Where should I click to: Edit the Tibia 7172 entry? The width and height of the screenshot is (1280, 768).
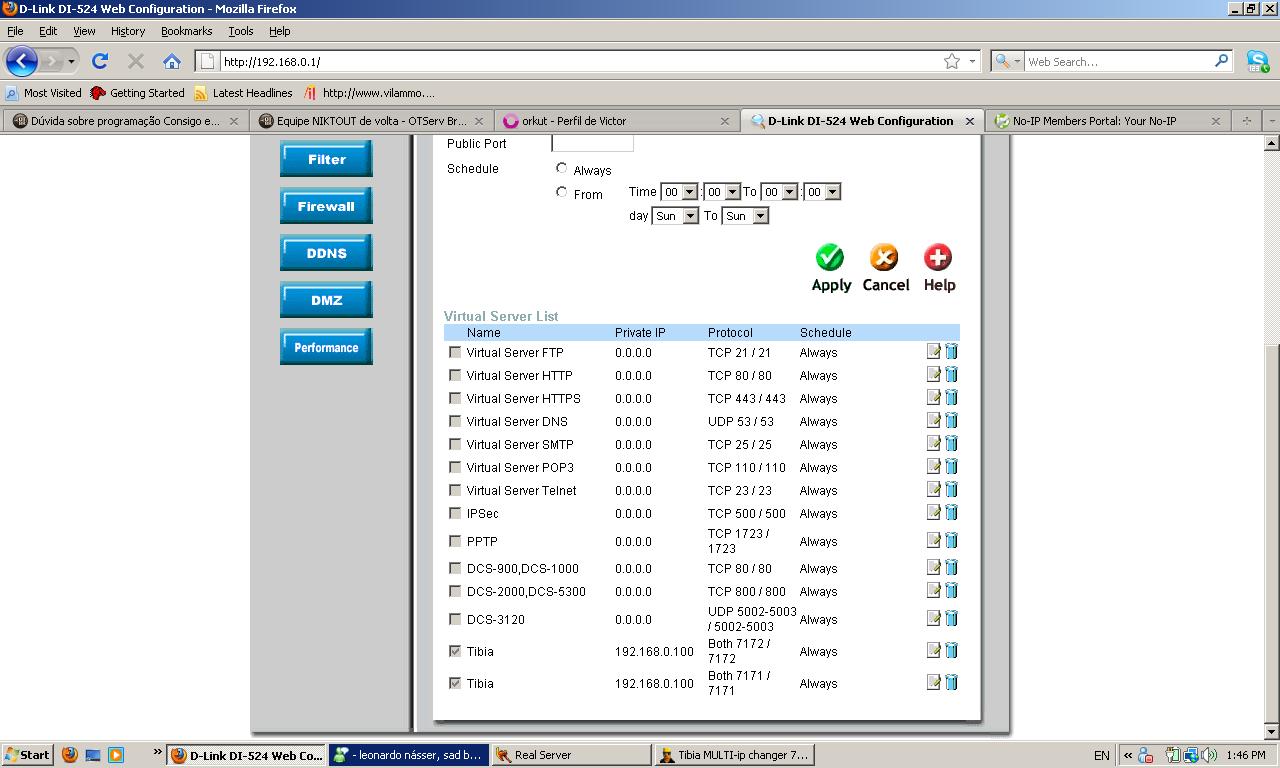[x=933, y=650]
